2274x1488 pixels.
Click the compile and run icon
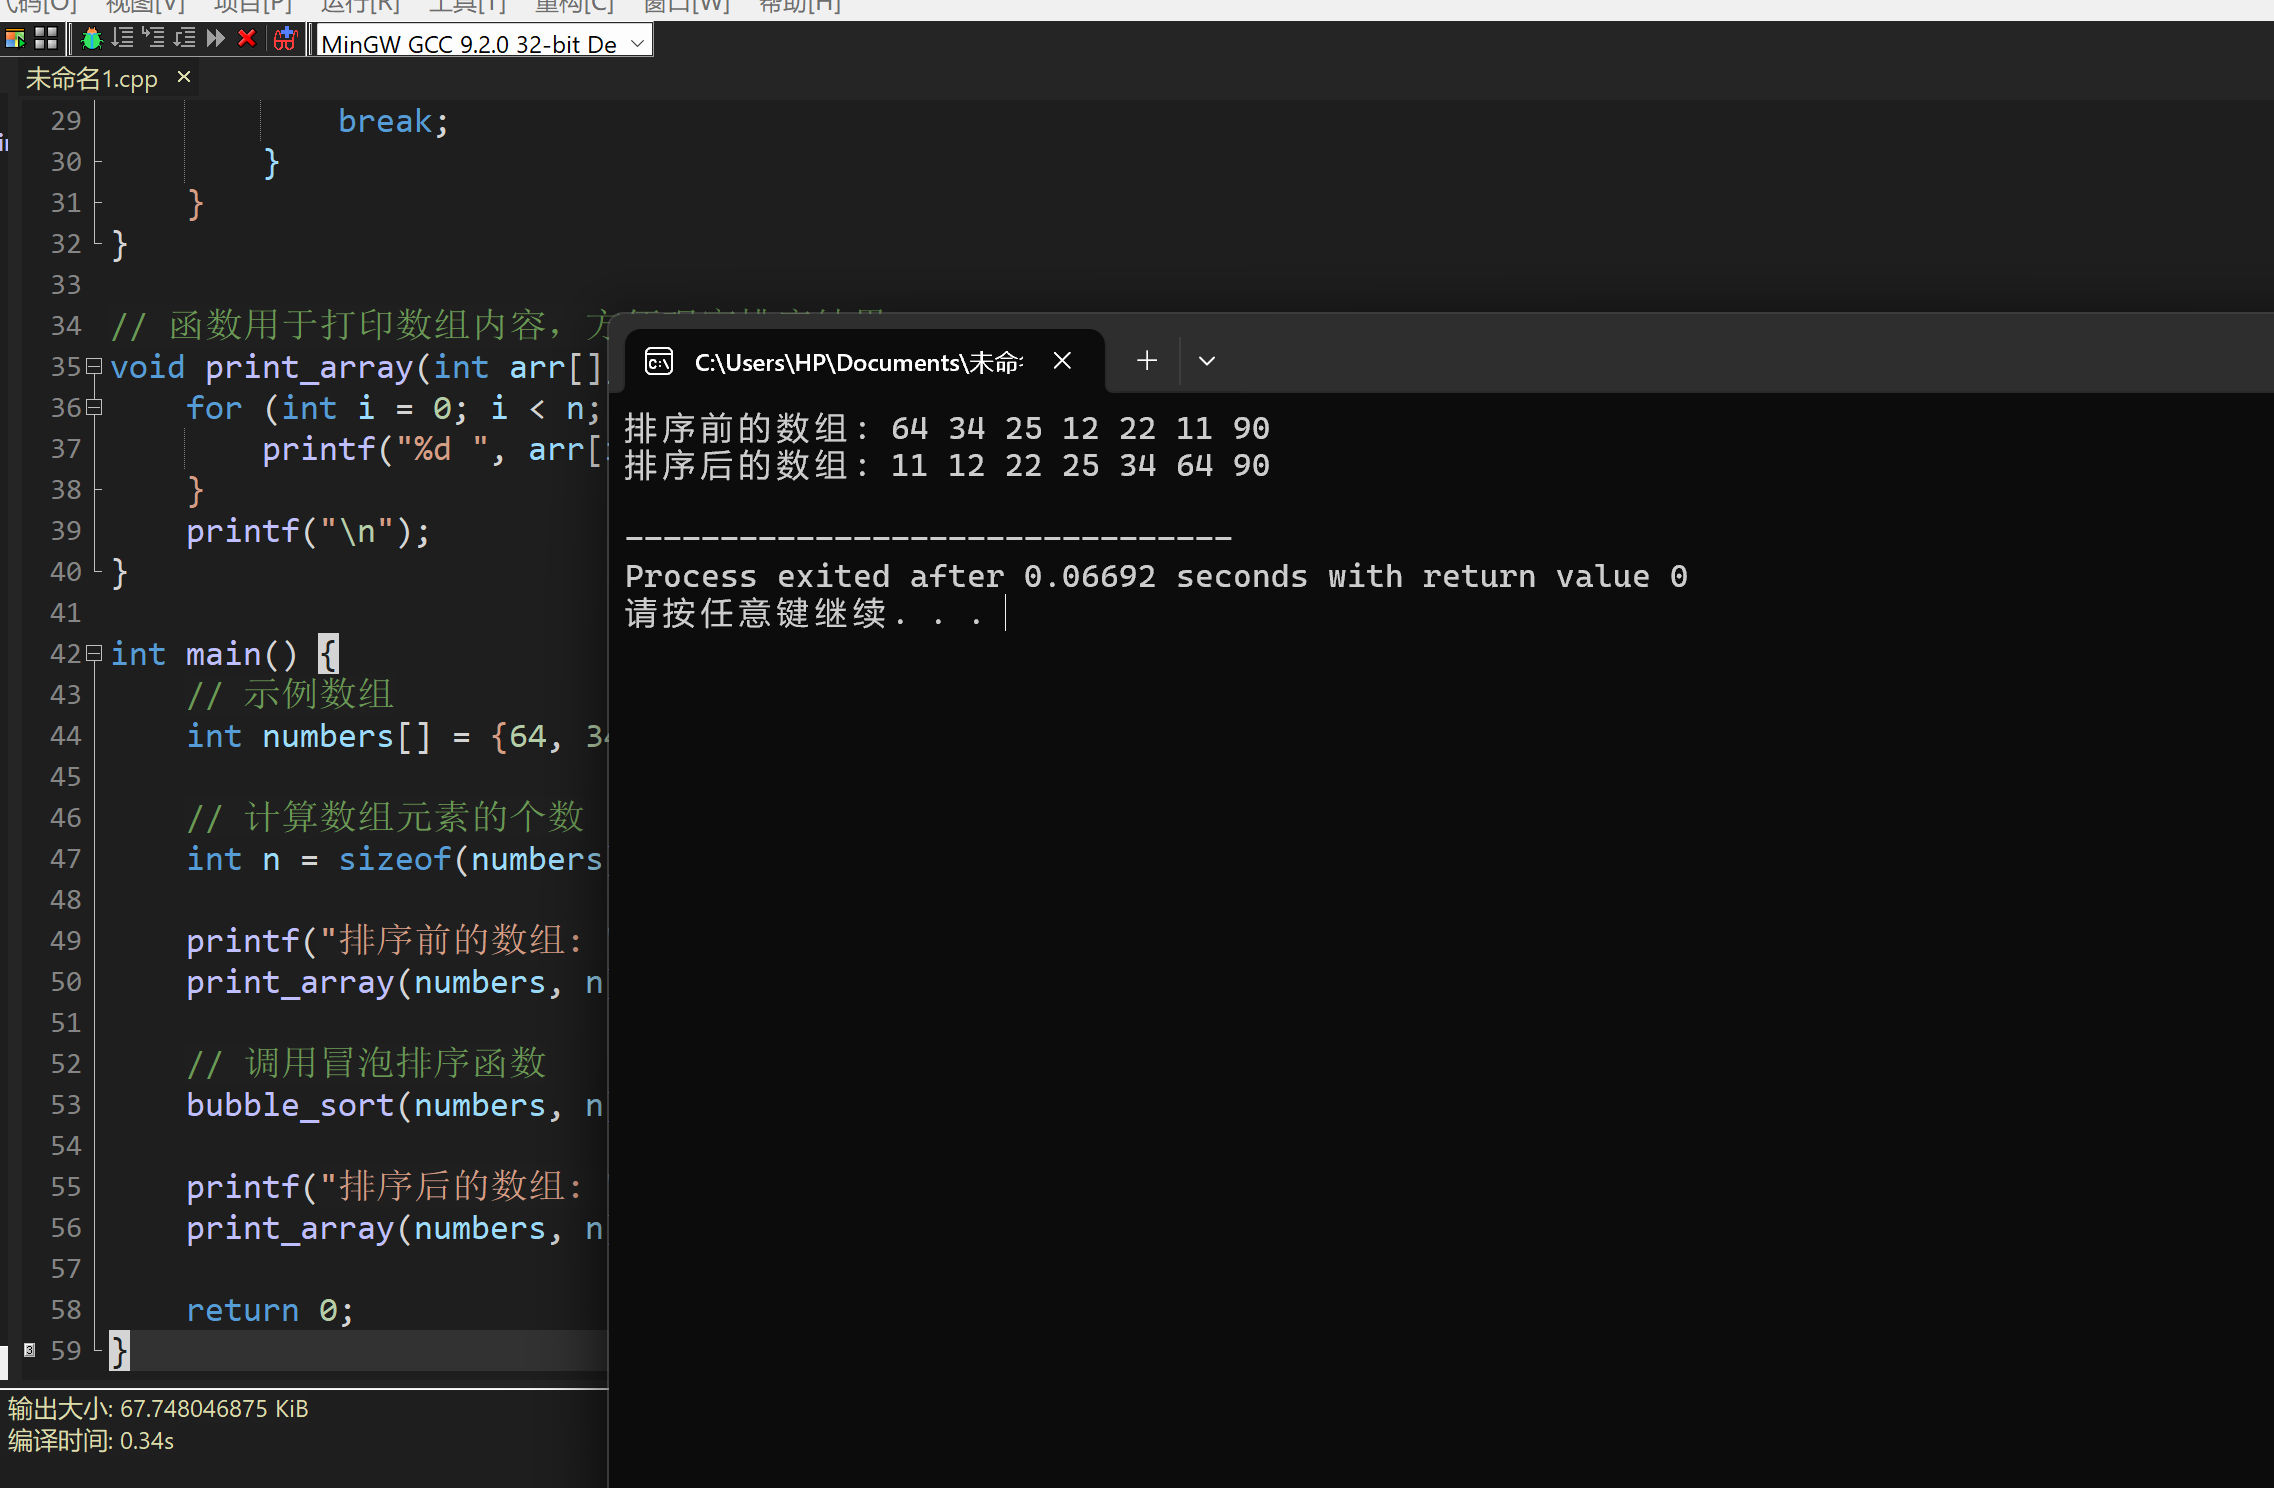point(15,39)
